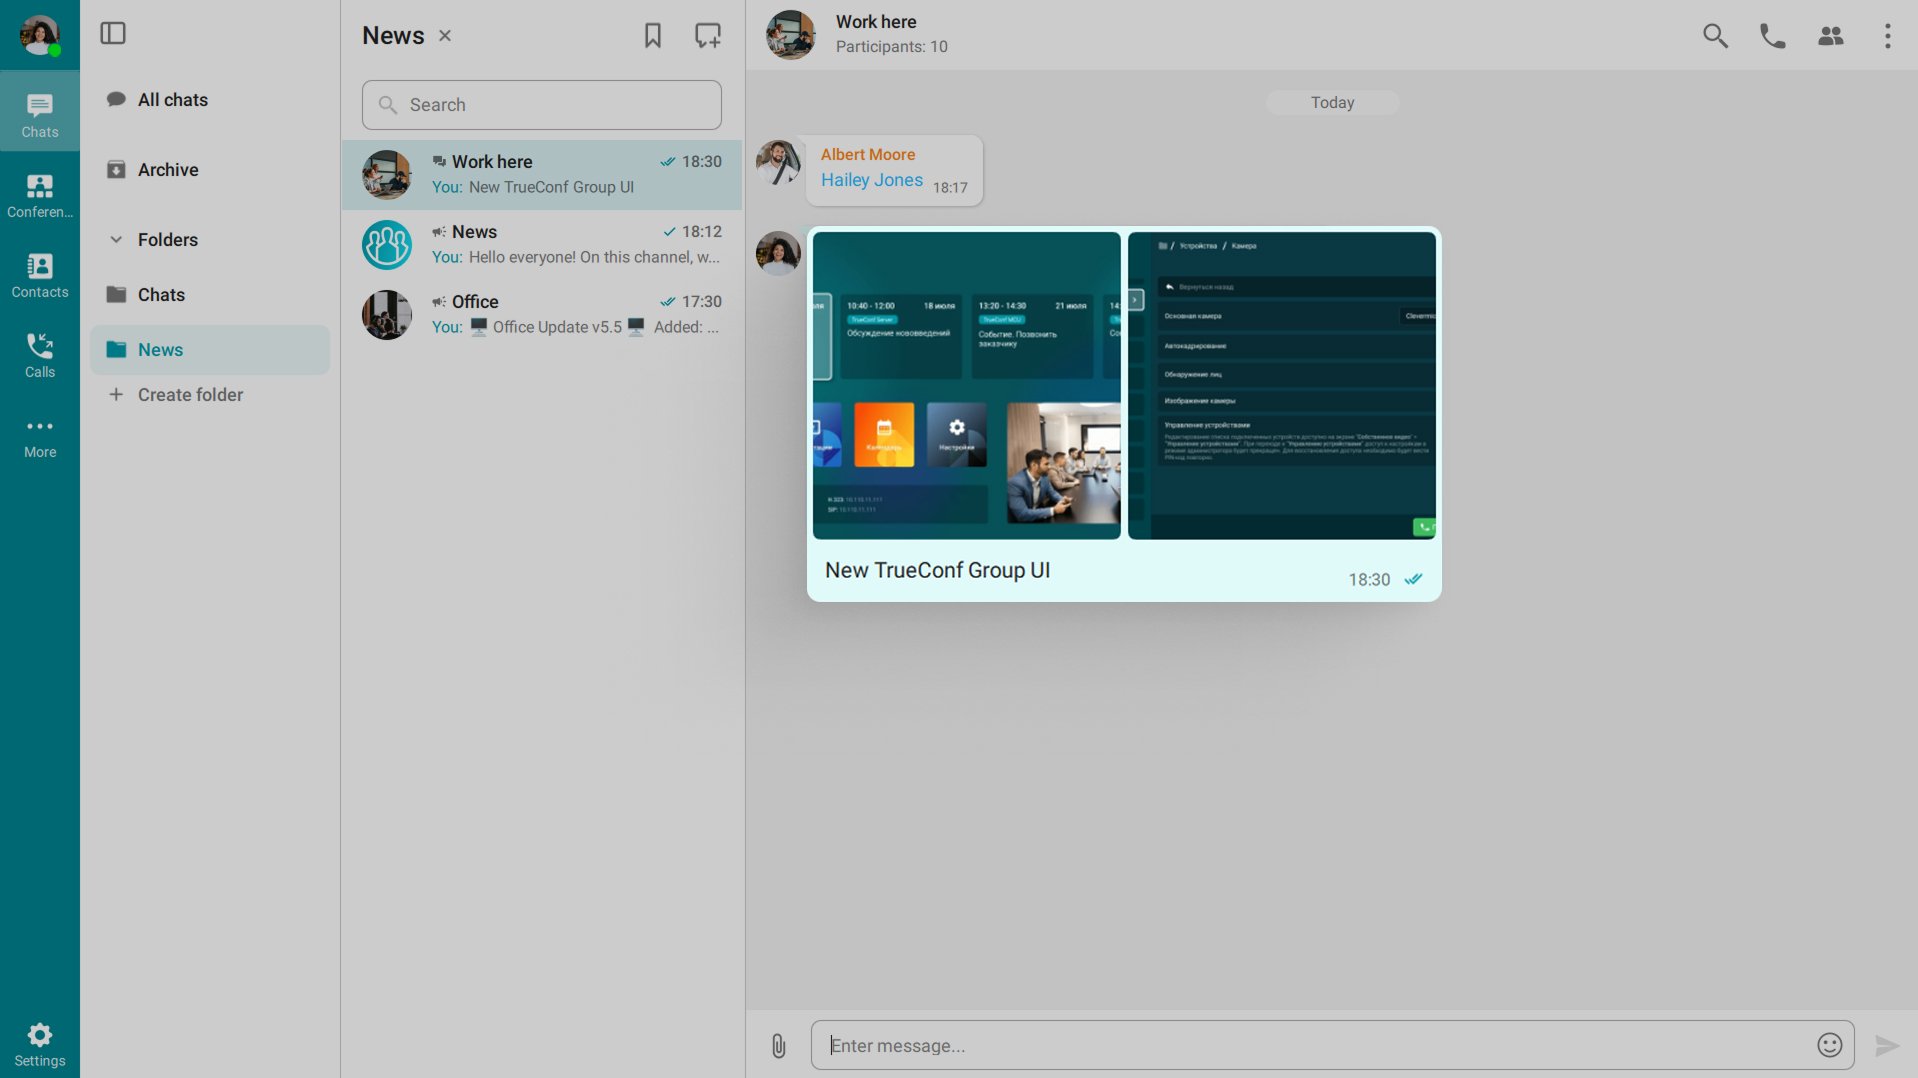Open the Hailey Jones mention link

[x=872, y=180]
